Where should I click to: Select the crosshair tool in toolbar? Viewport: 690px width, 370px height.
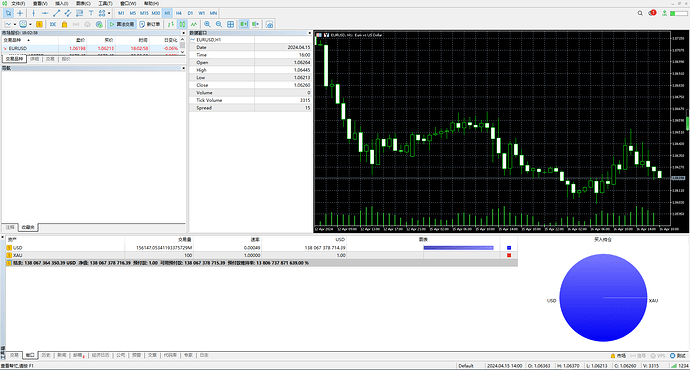tap(20, 13)
